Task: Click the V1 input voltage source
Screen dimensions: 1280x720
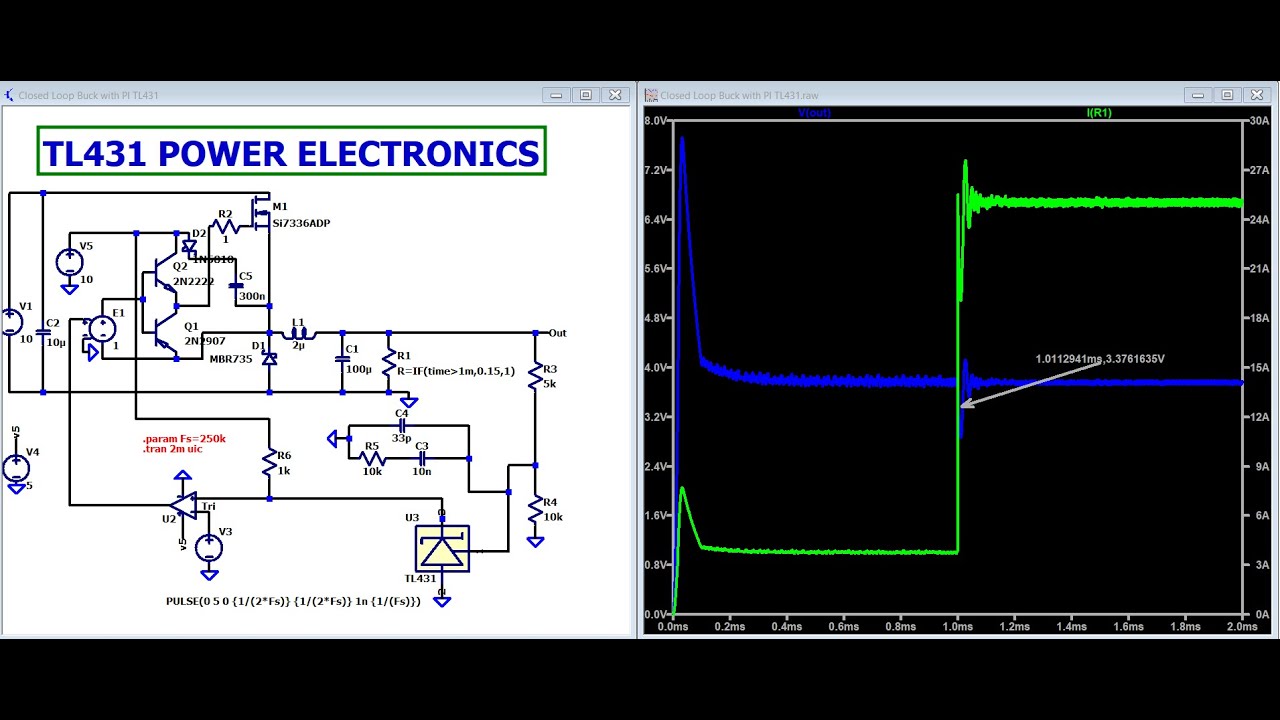Action: pos(11,322)
